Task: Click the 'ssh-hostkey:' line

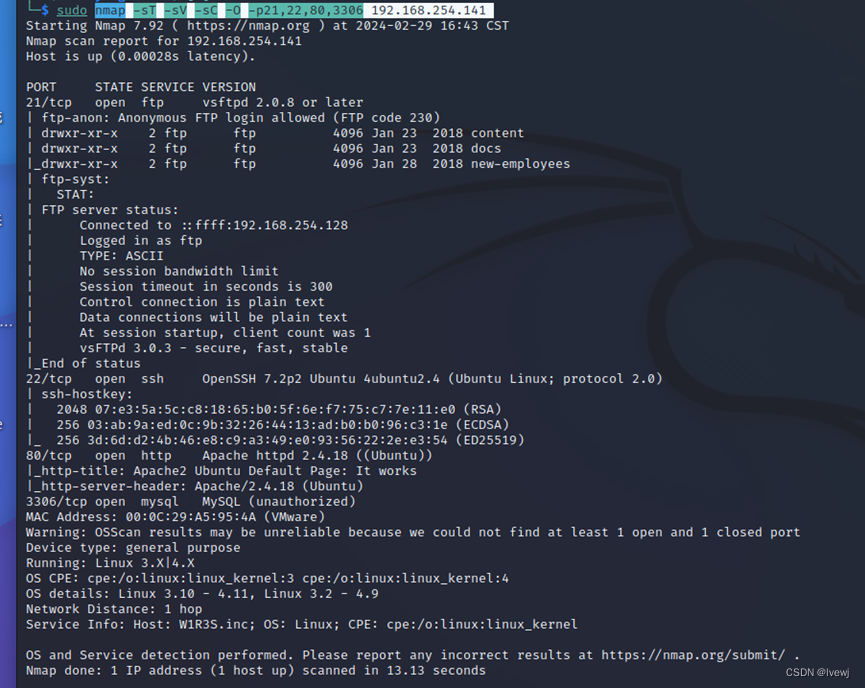Action: point(87,394)
